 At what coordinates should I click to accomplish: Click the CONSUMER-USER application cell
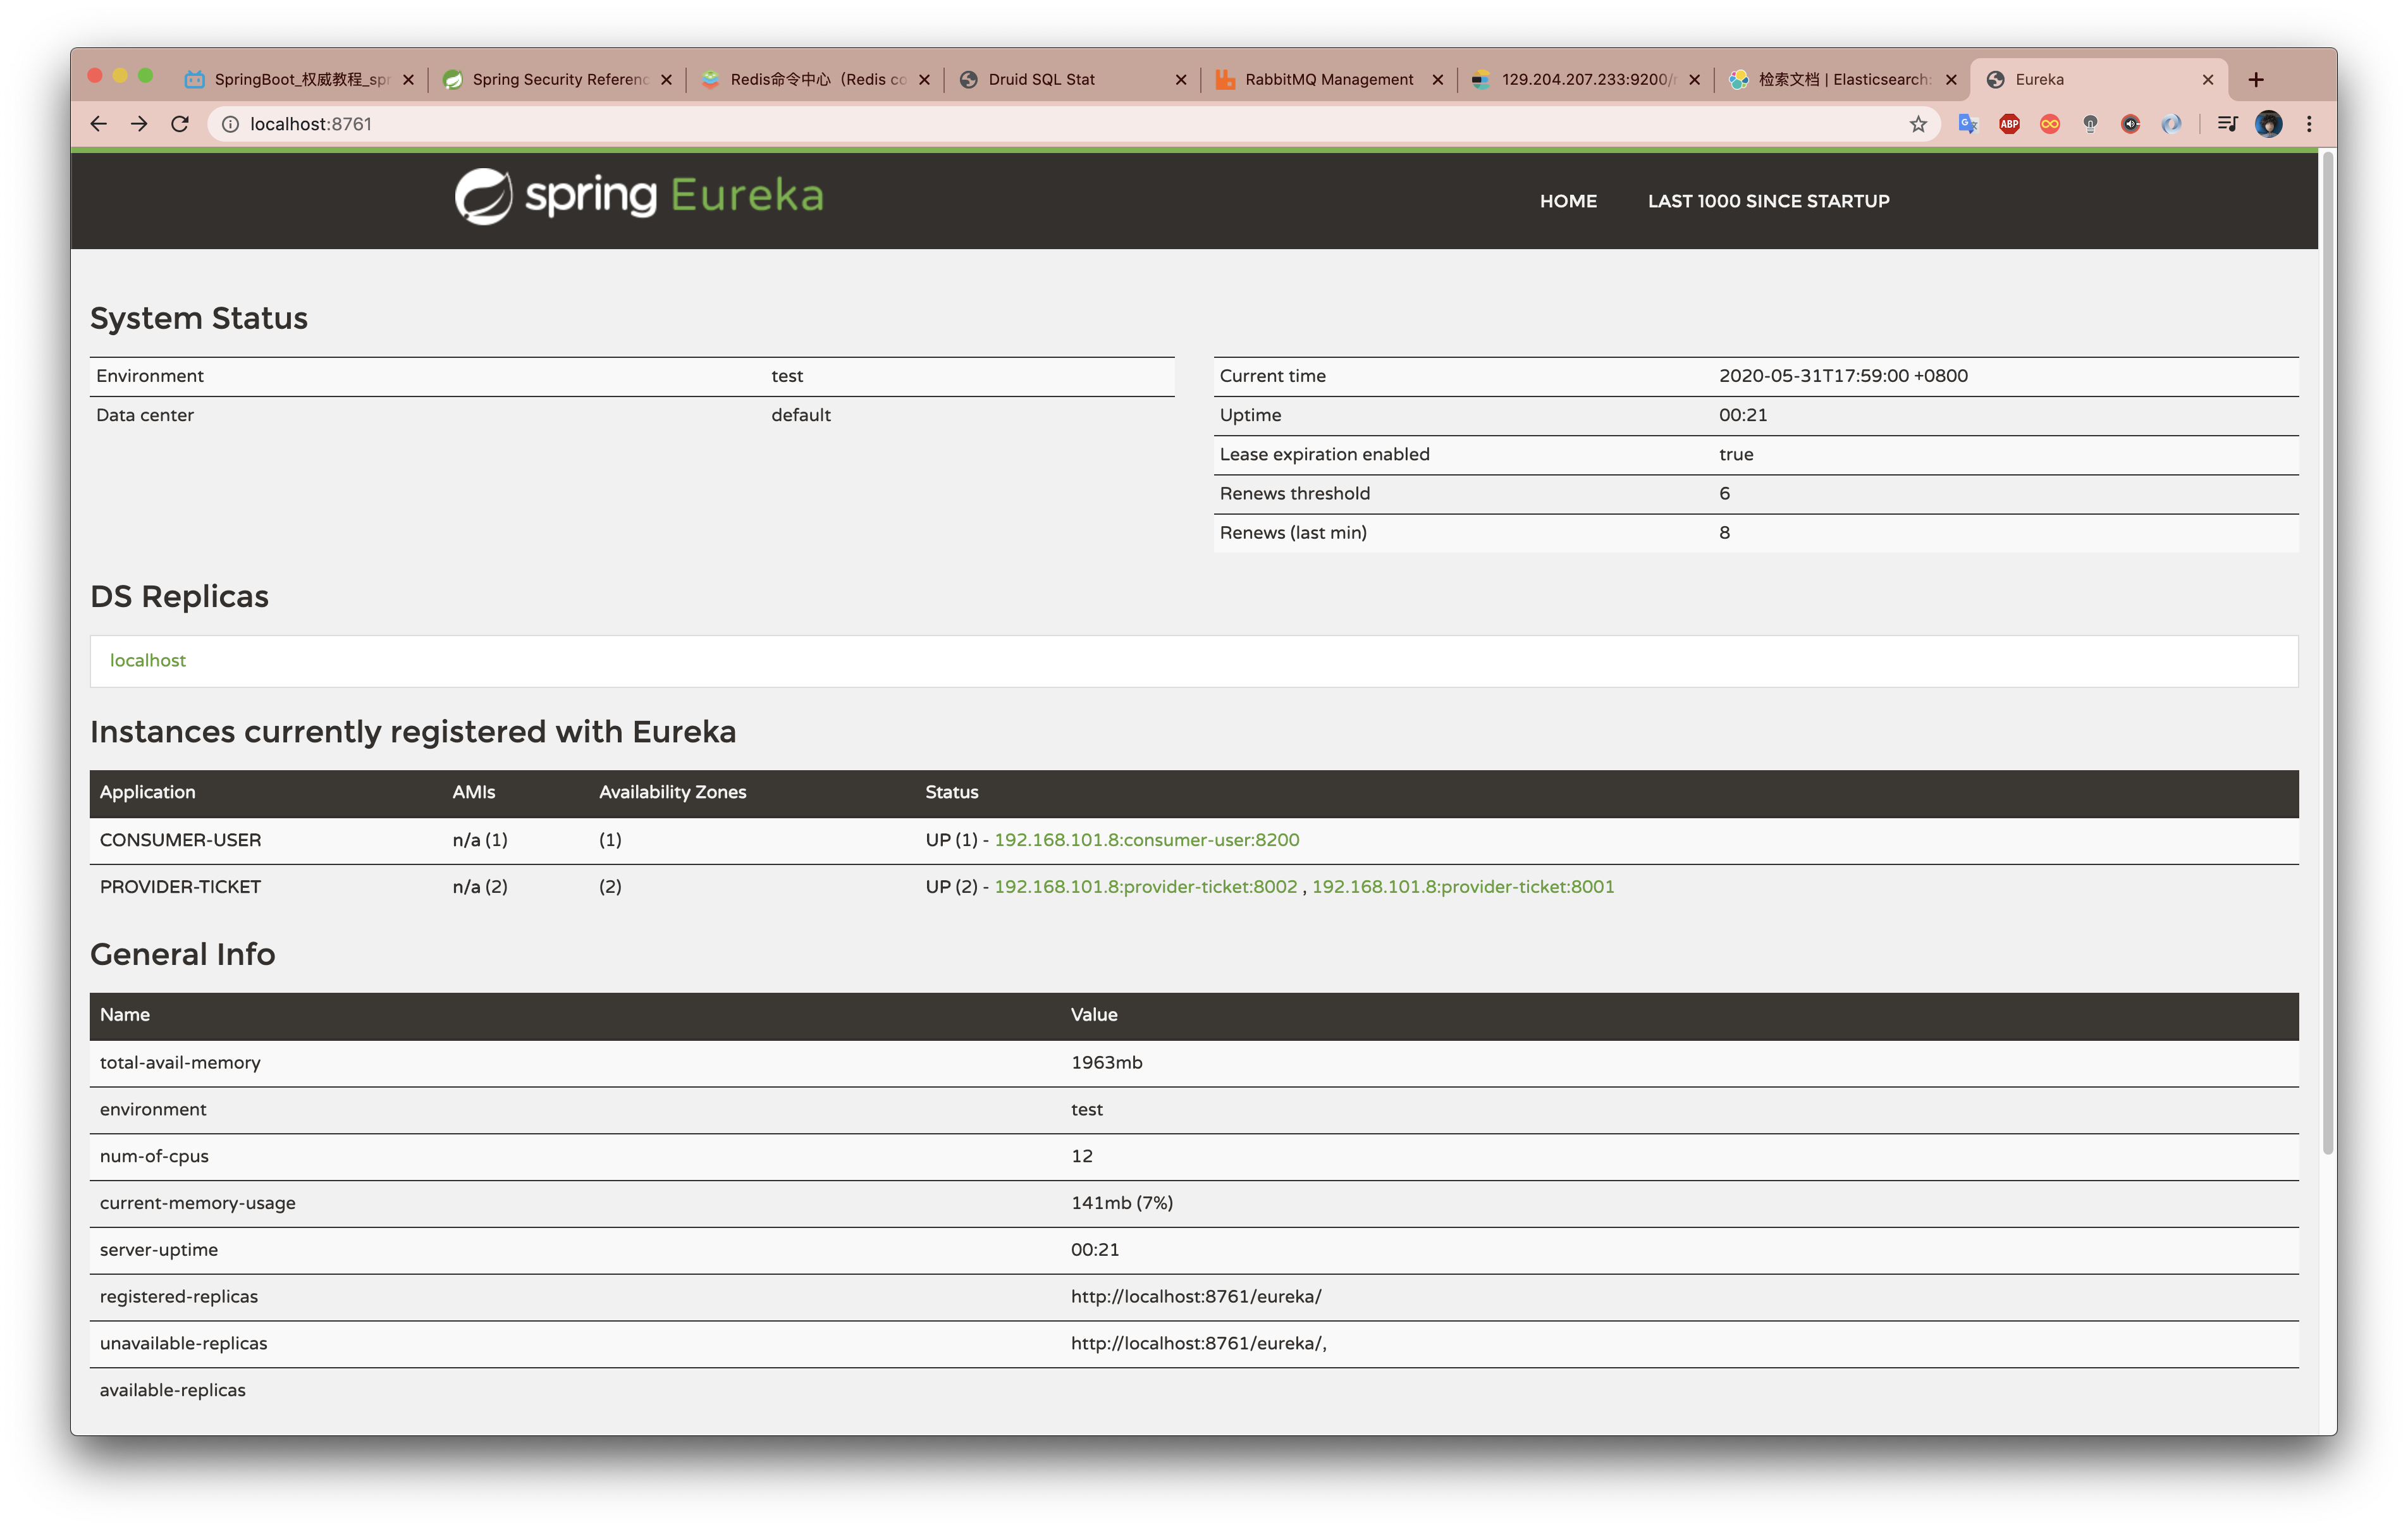pos(181,840)
